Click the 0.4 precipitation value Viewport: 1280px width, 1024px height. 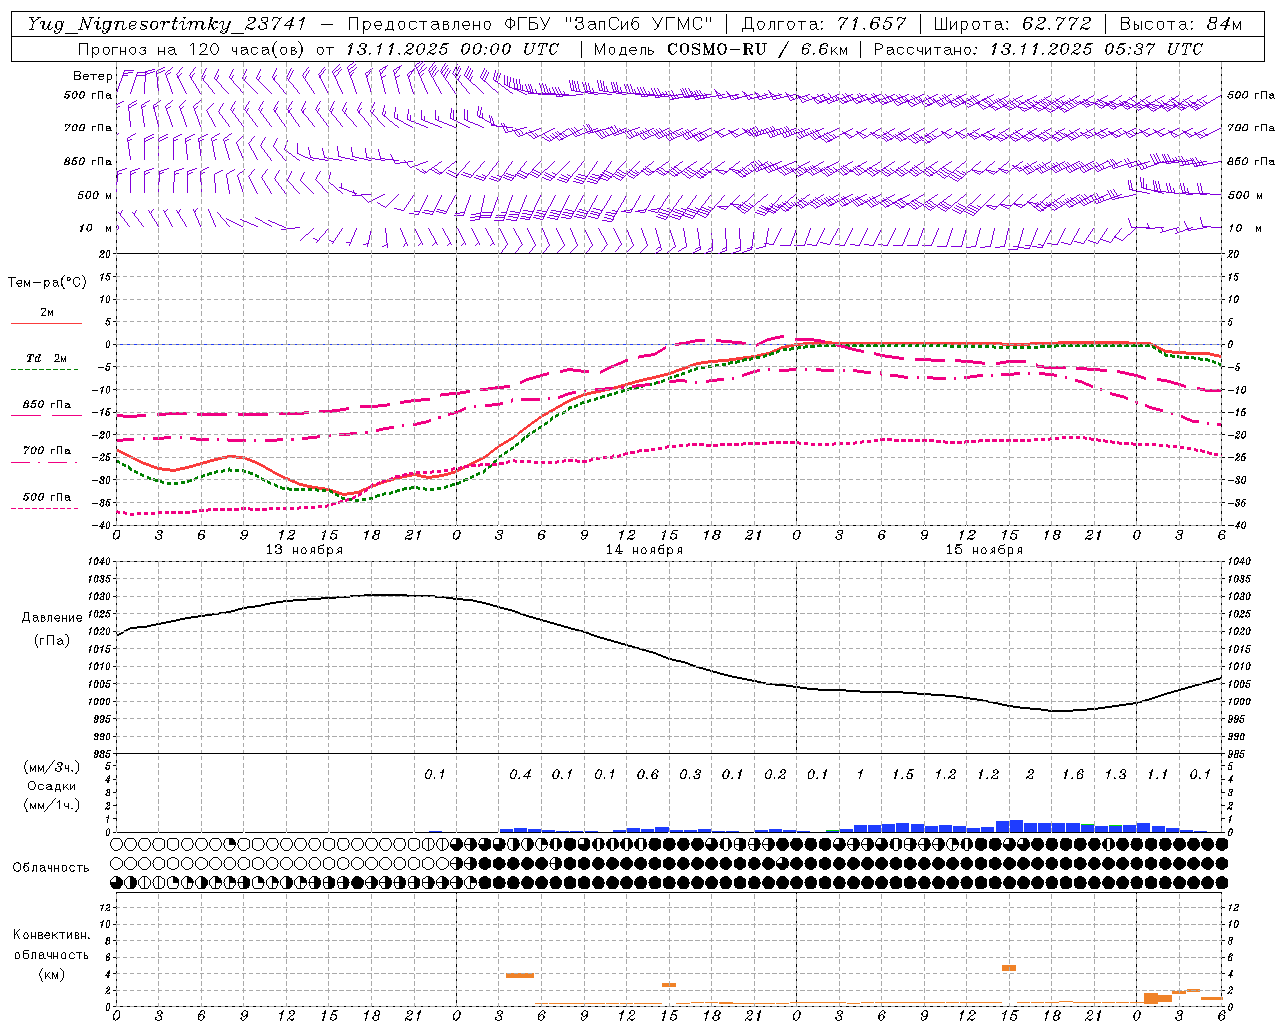point(520,775)
